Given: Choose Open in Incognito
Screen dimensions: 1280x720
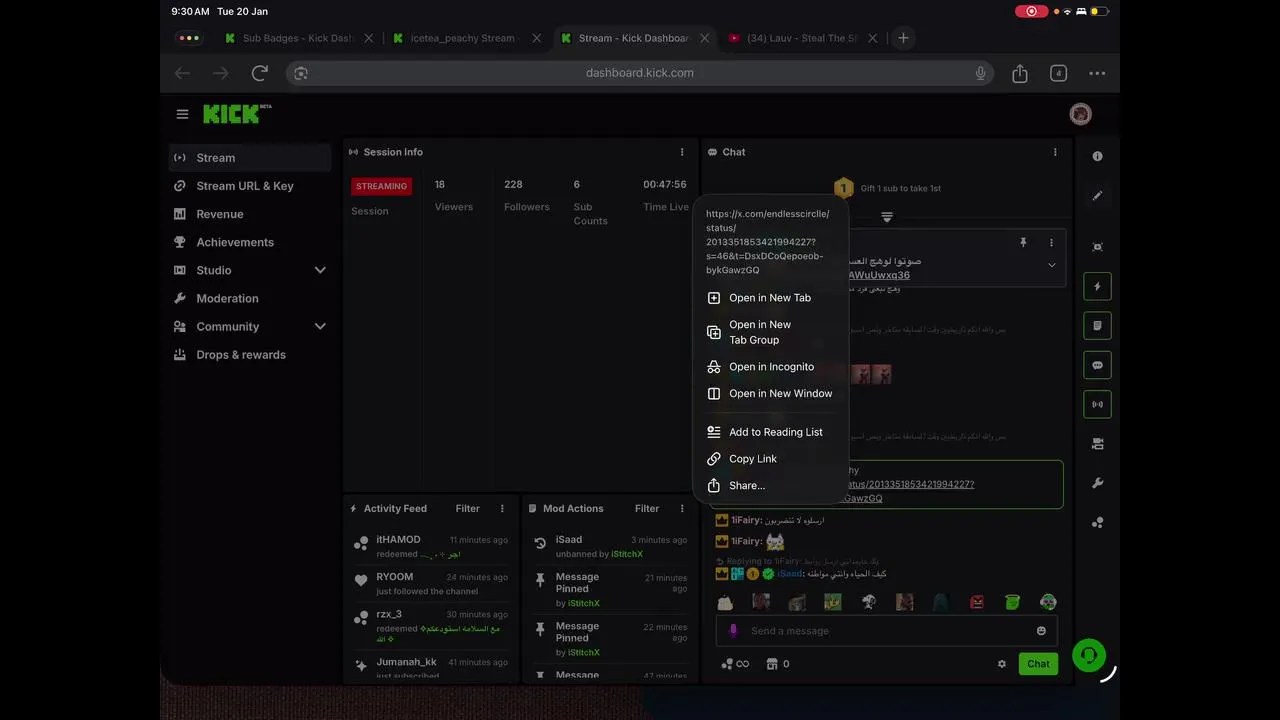Looking at the screenshot, I should point(771,367).
